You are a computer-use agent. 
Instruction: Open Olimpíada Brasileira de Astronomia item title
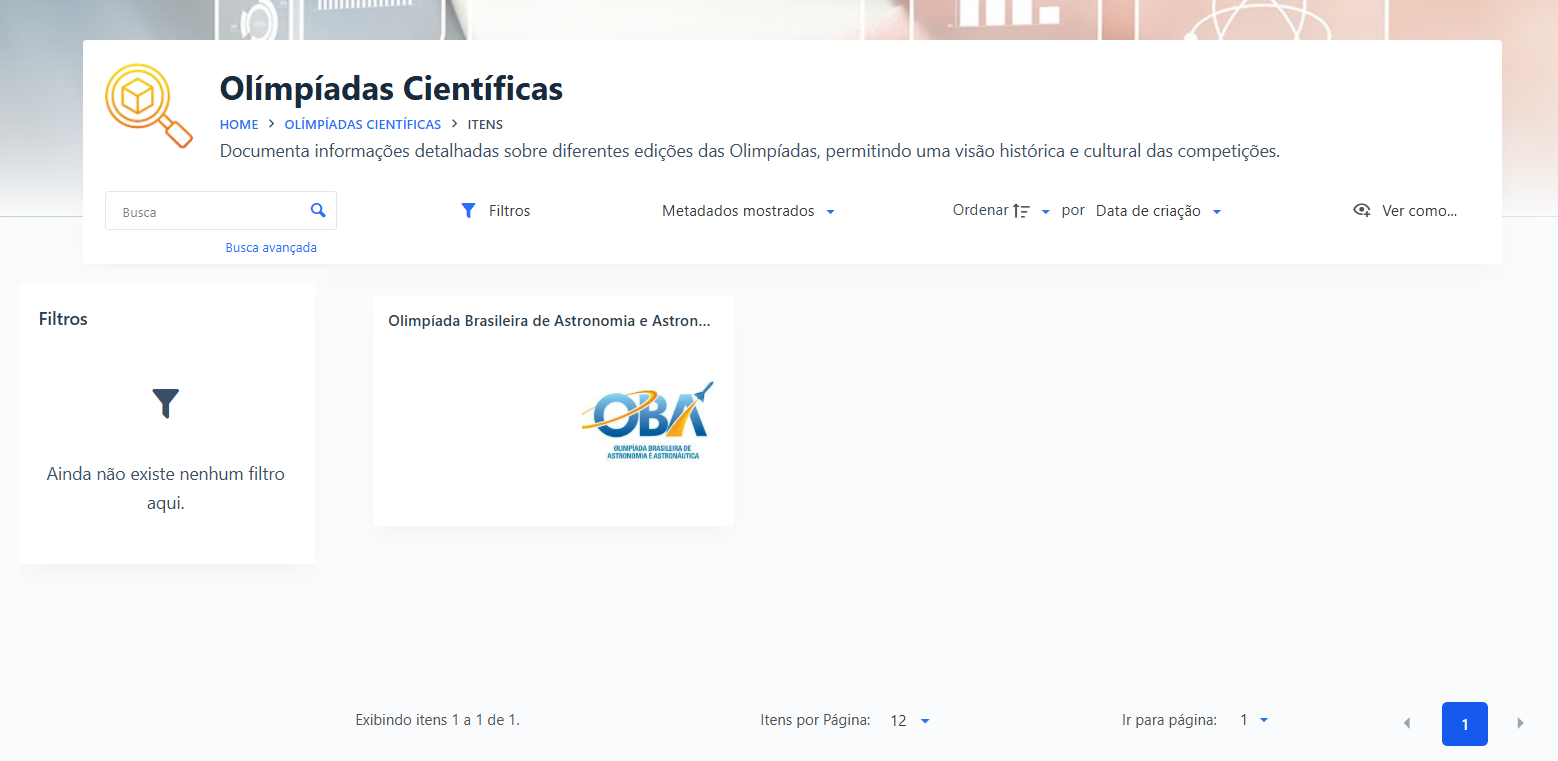pos(550,321)
